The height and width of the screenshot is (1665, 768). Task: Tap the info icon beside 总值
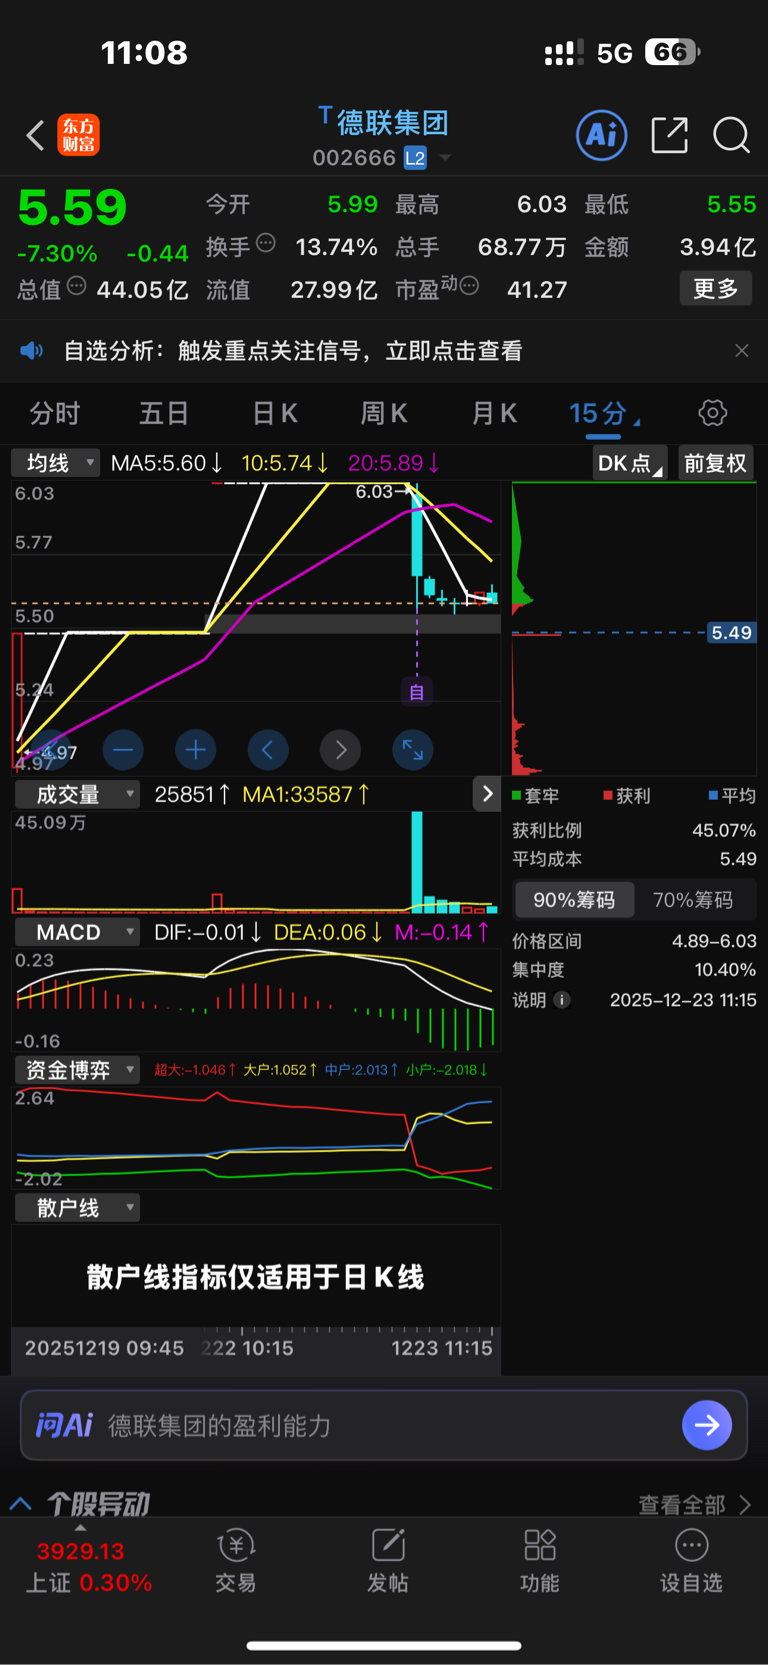77,287
